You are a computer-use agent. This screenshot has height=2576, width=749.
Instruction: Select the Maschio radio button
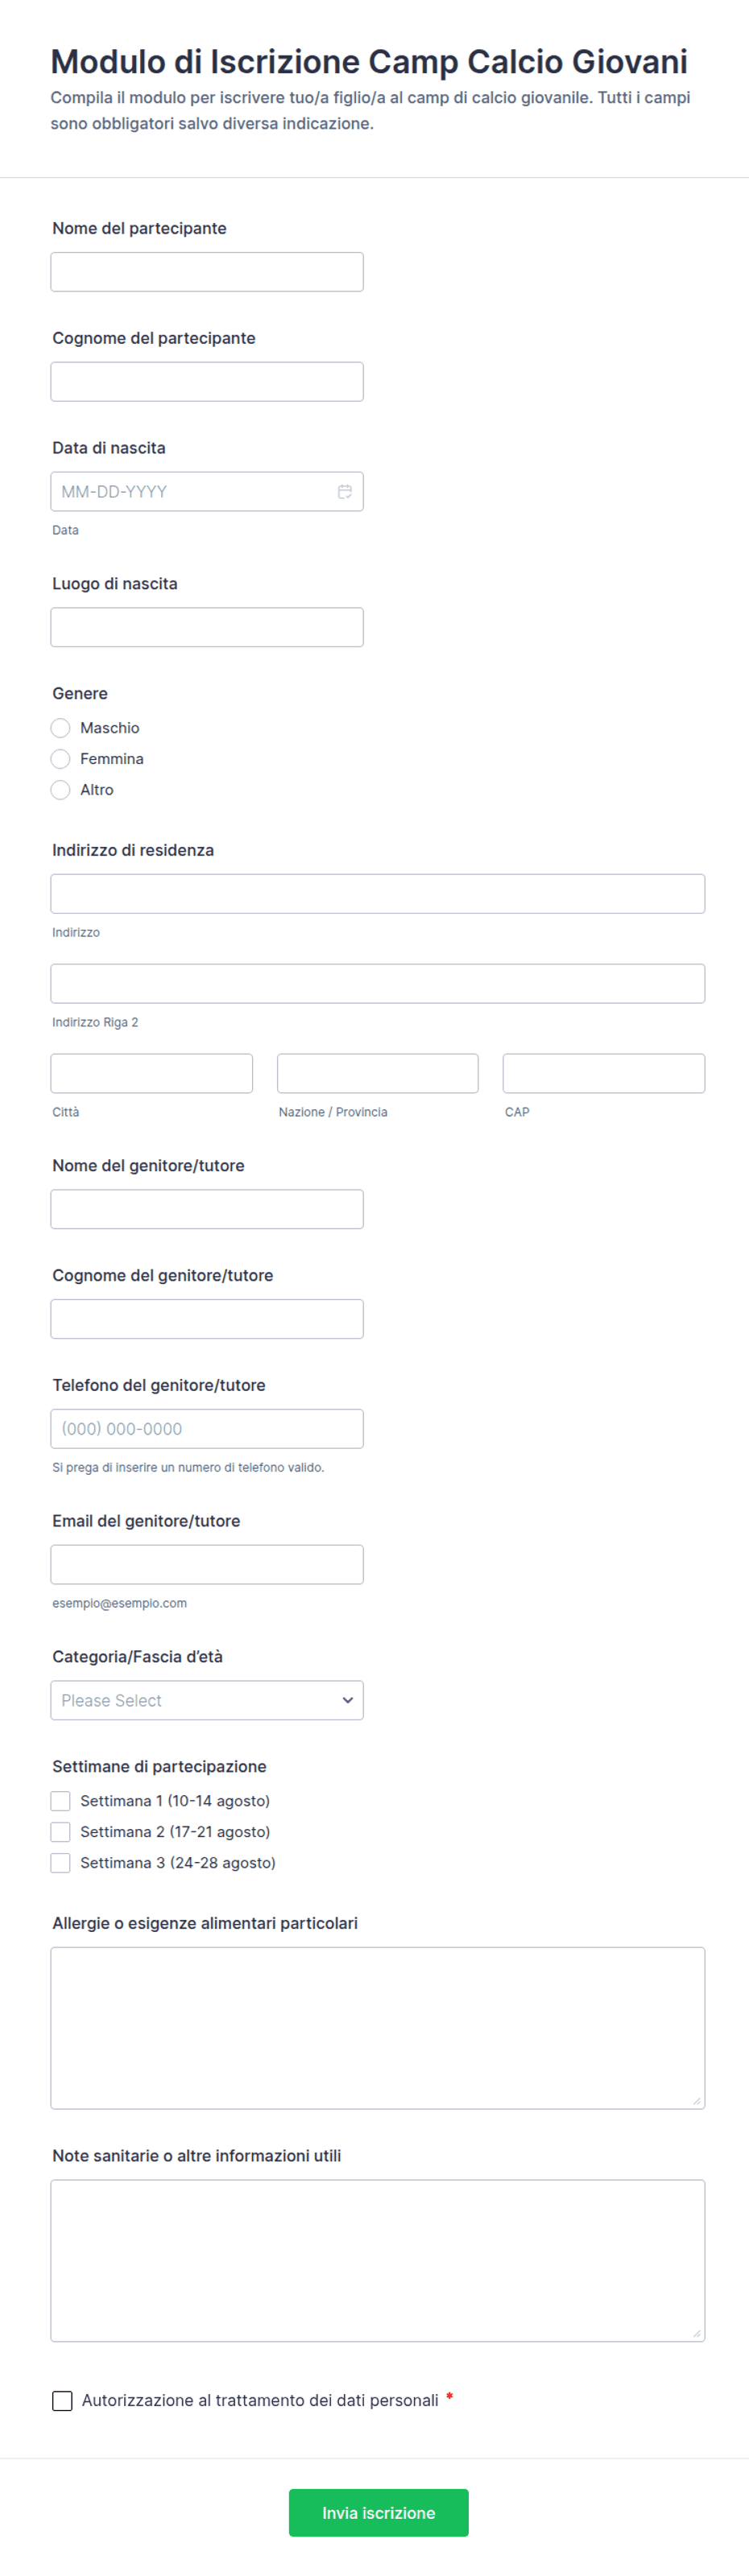pyautogui.click(x=61, y=728)
